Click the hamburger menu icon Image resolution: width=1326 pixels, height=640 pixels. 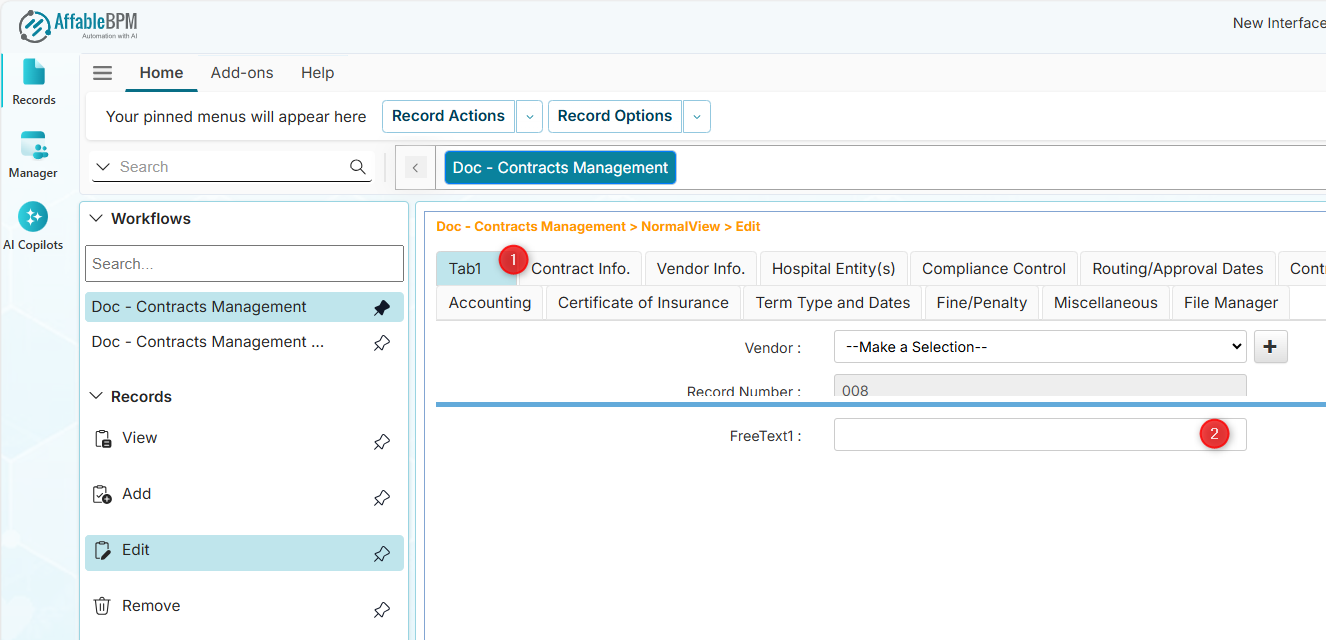(x=102, y=73)
